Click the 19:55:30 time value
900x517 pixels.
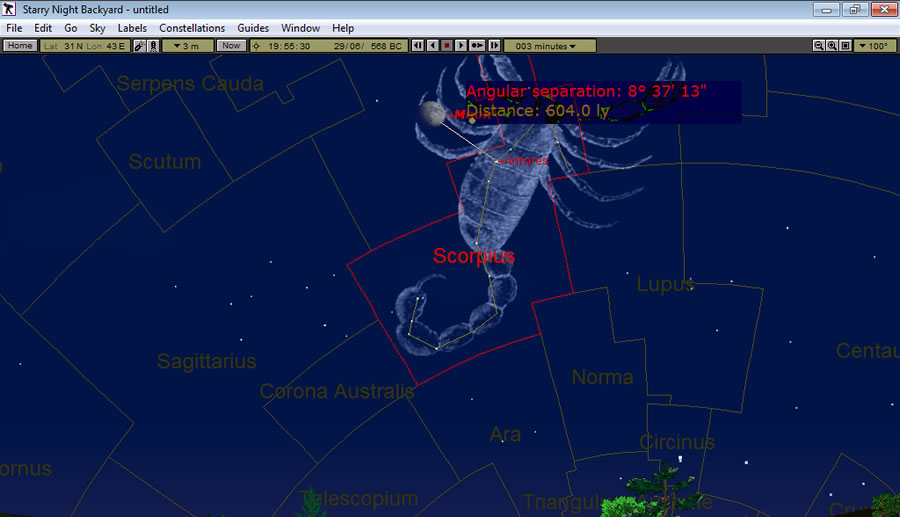tap(289, 46)
